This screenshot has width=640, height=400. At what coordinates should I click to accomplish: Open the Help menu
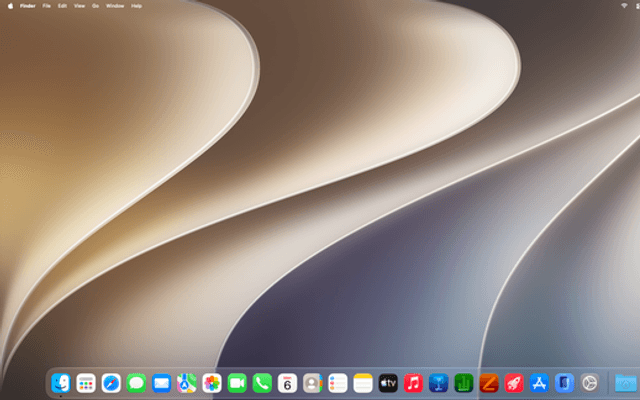tap(136, 6)
